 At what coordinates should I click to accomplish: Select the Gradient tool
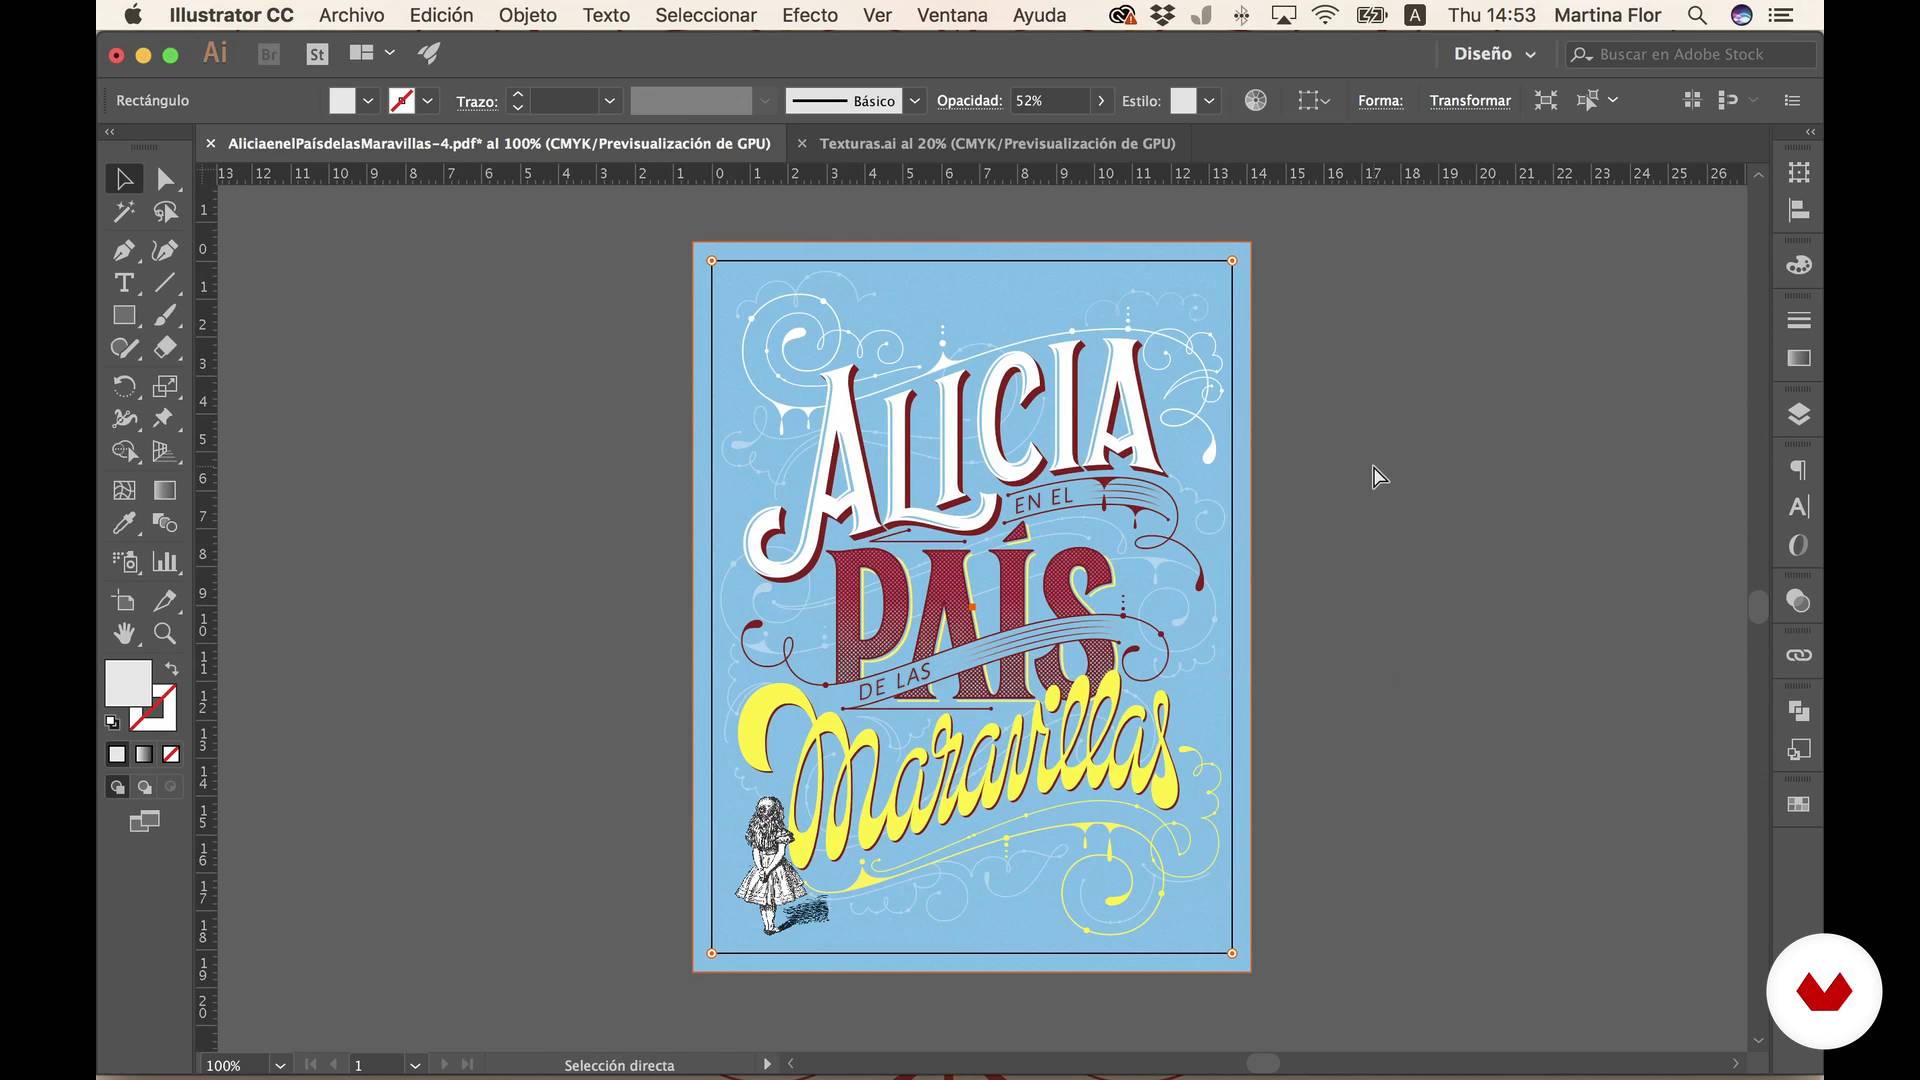coord(165,490)
